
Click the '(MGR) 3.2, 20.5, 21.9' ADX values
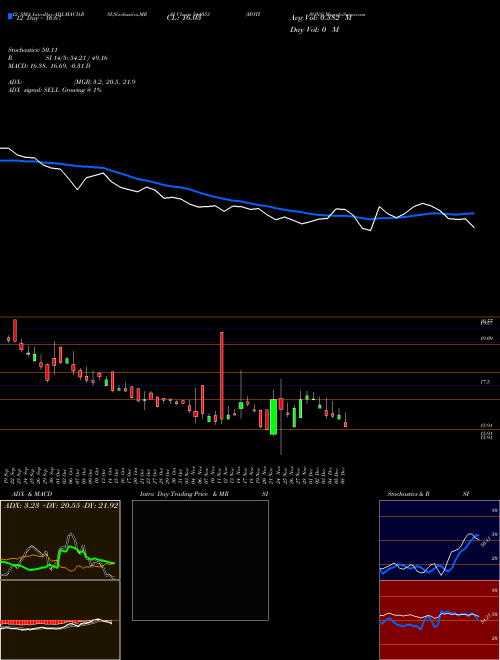(104, 82)
